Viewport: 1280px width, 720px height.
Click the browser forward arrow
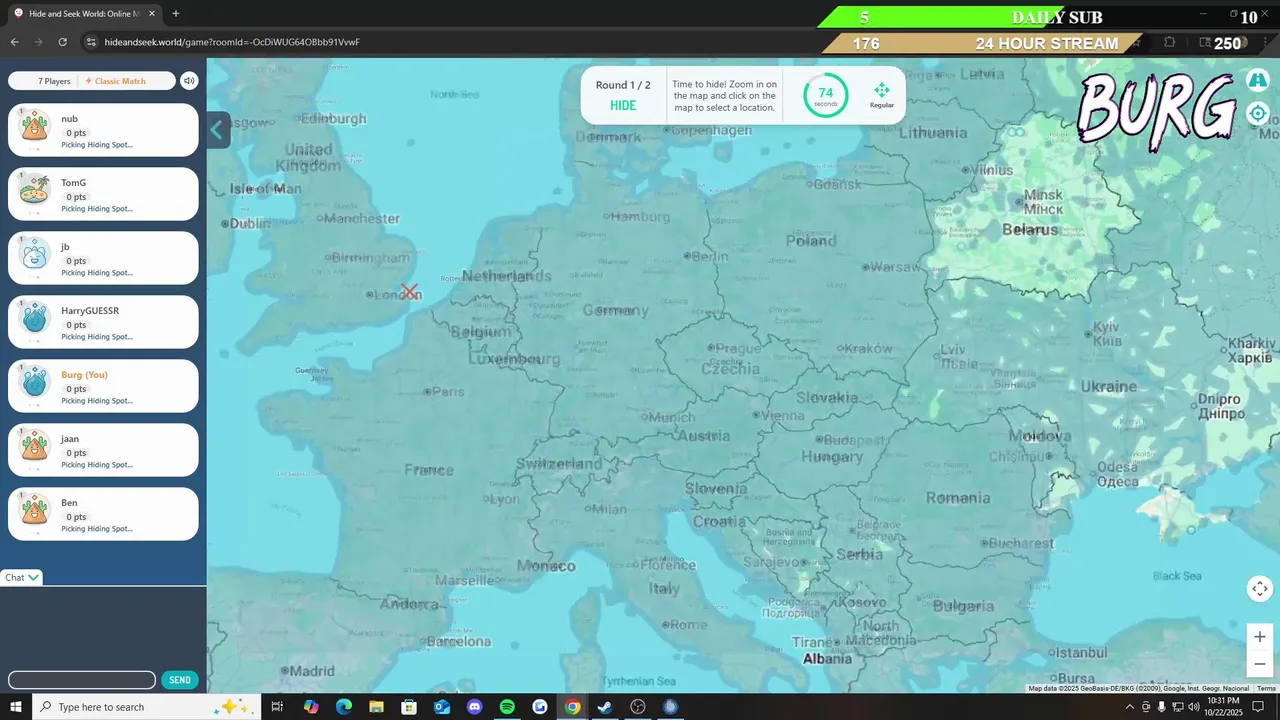[39, 42]
